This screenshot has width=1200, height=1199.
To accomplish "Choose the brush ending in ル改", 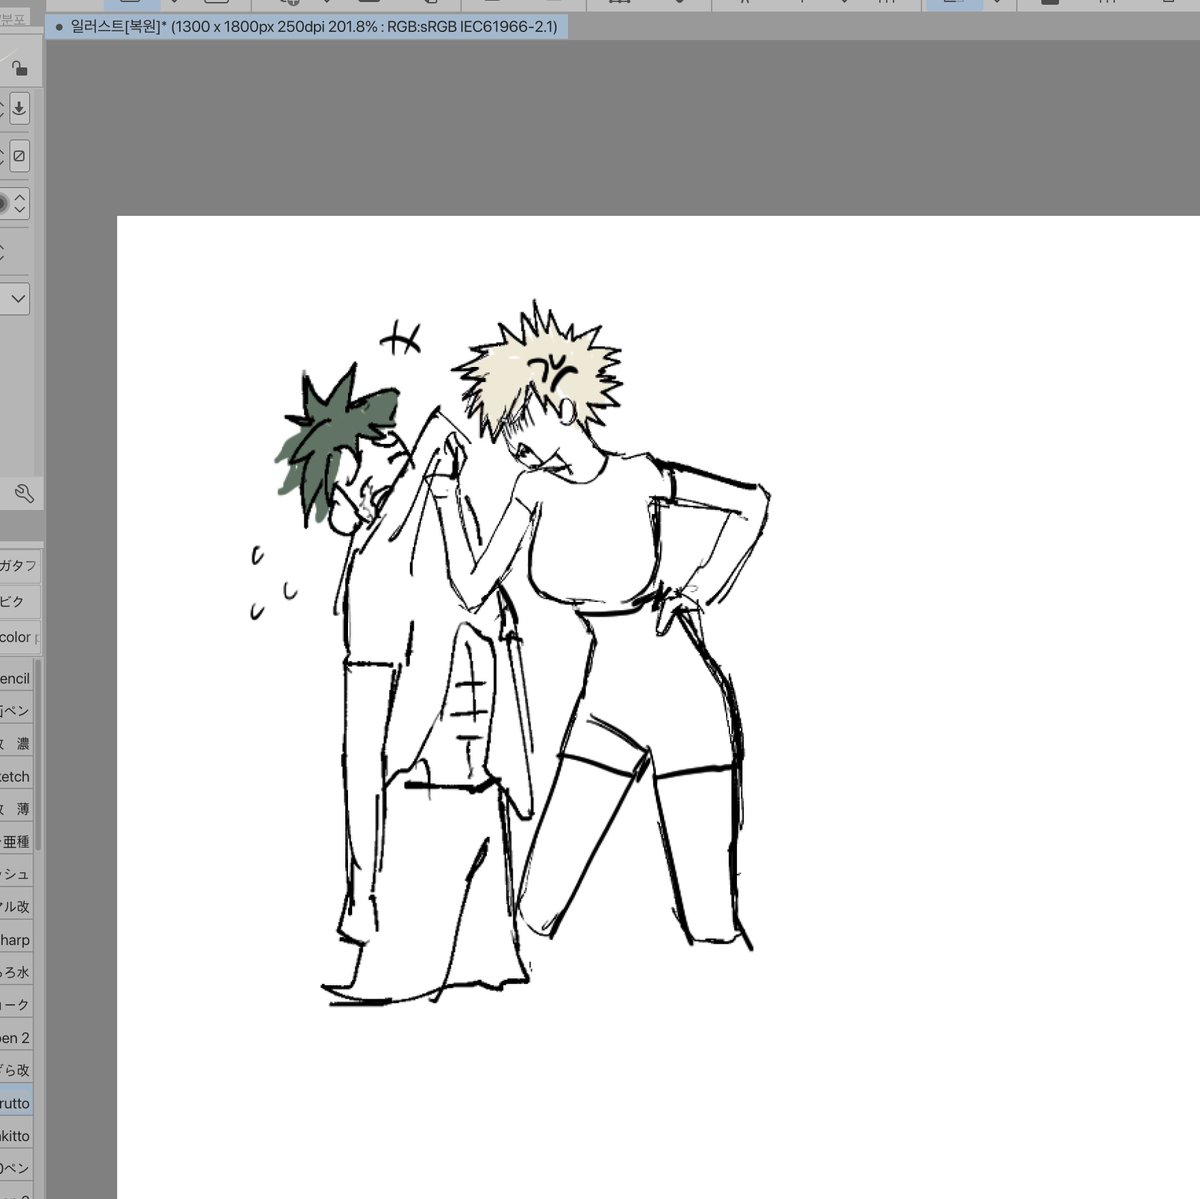I will click(x=16, y=906).
